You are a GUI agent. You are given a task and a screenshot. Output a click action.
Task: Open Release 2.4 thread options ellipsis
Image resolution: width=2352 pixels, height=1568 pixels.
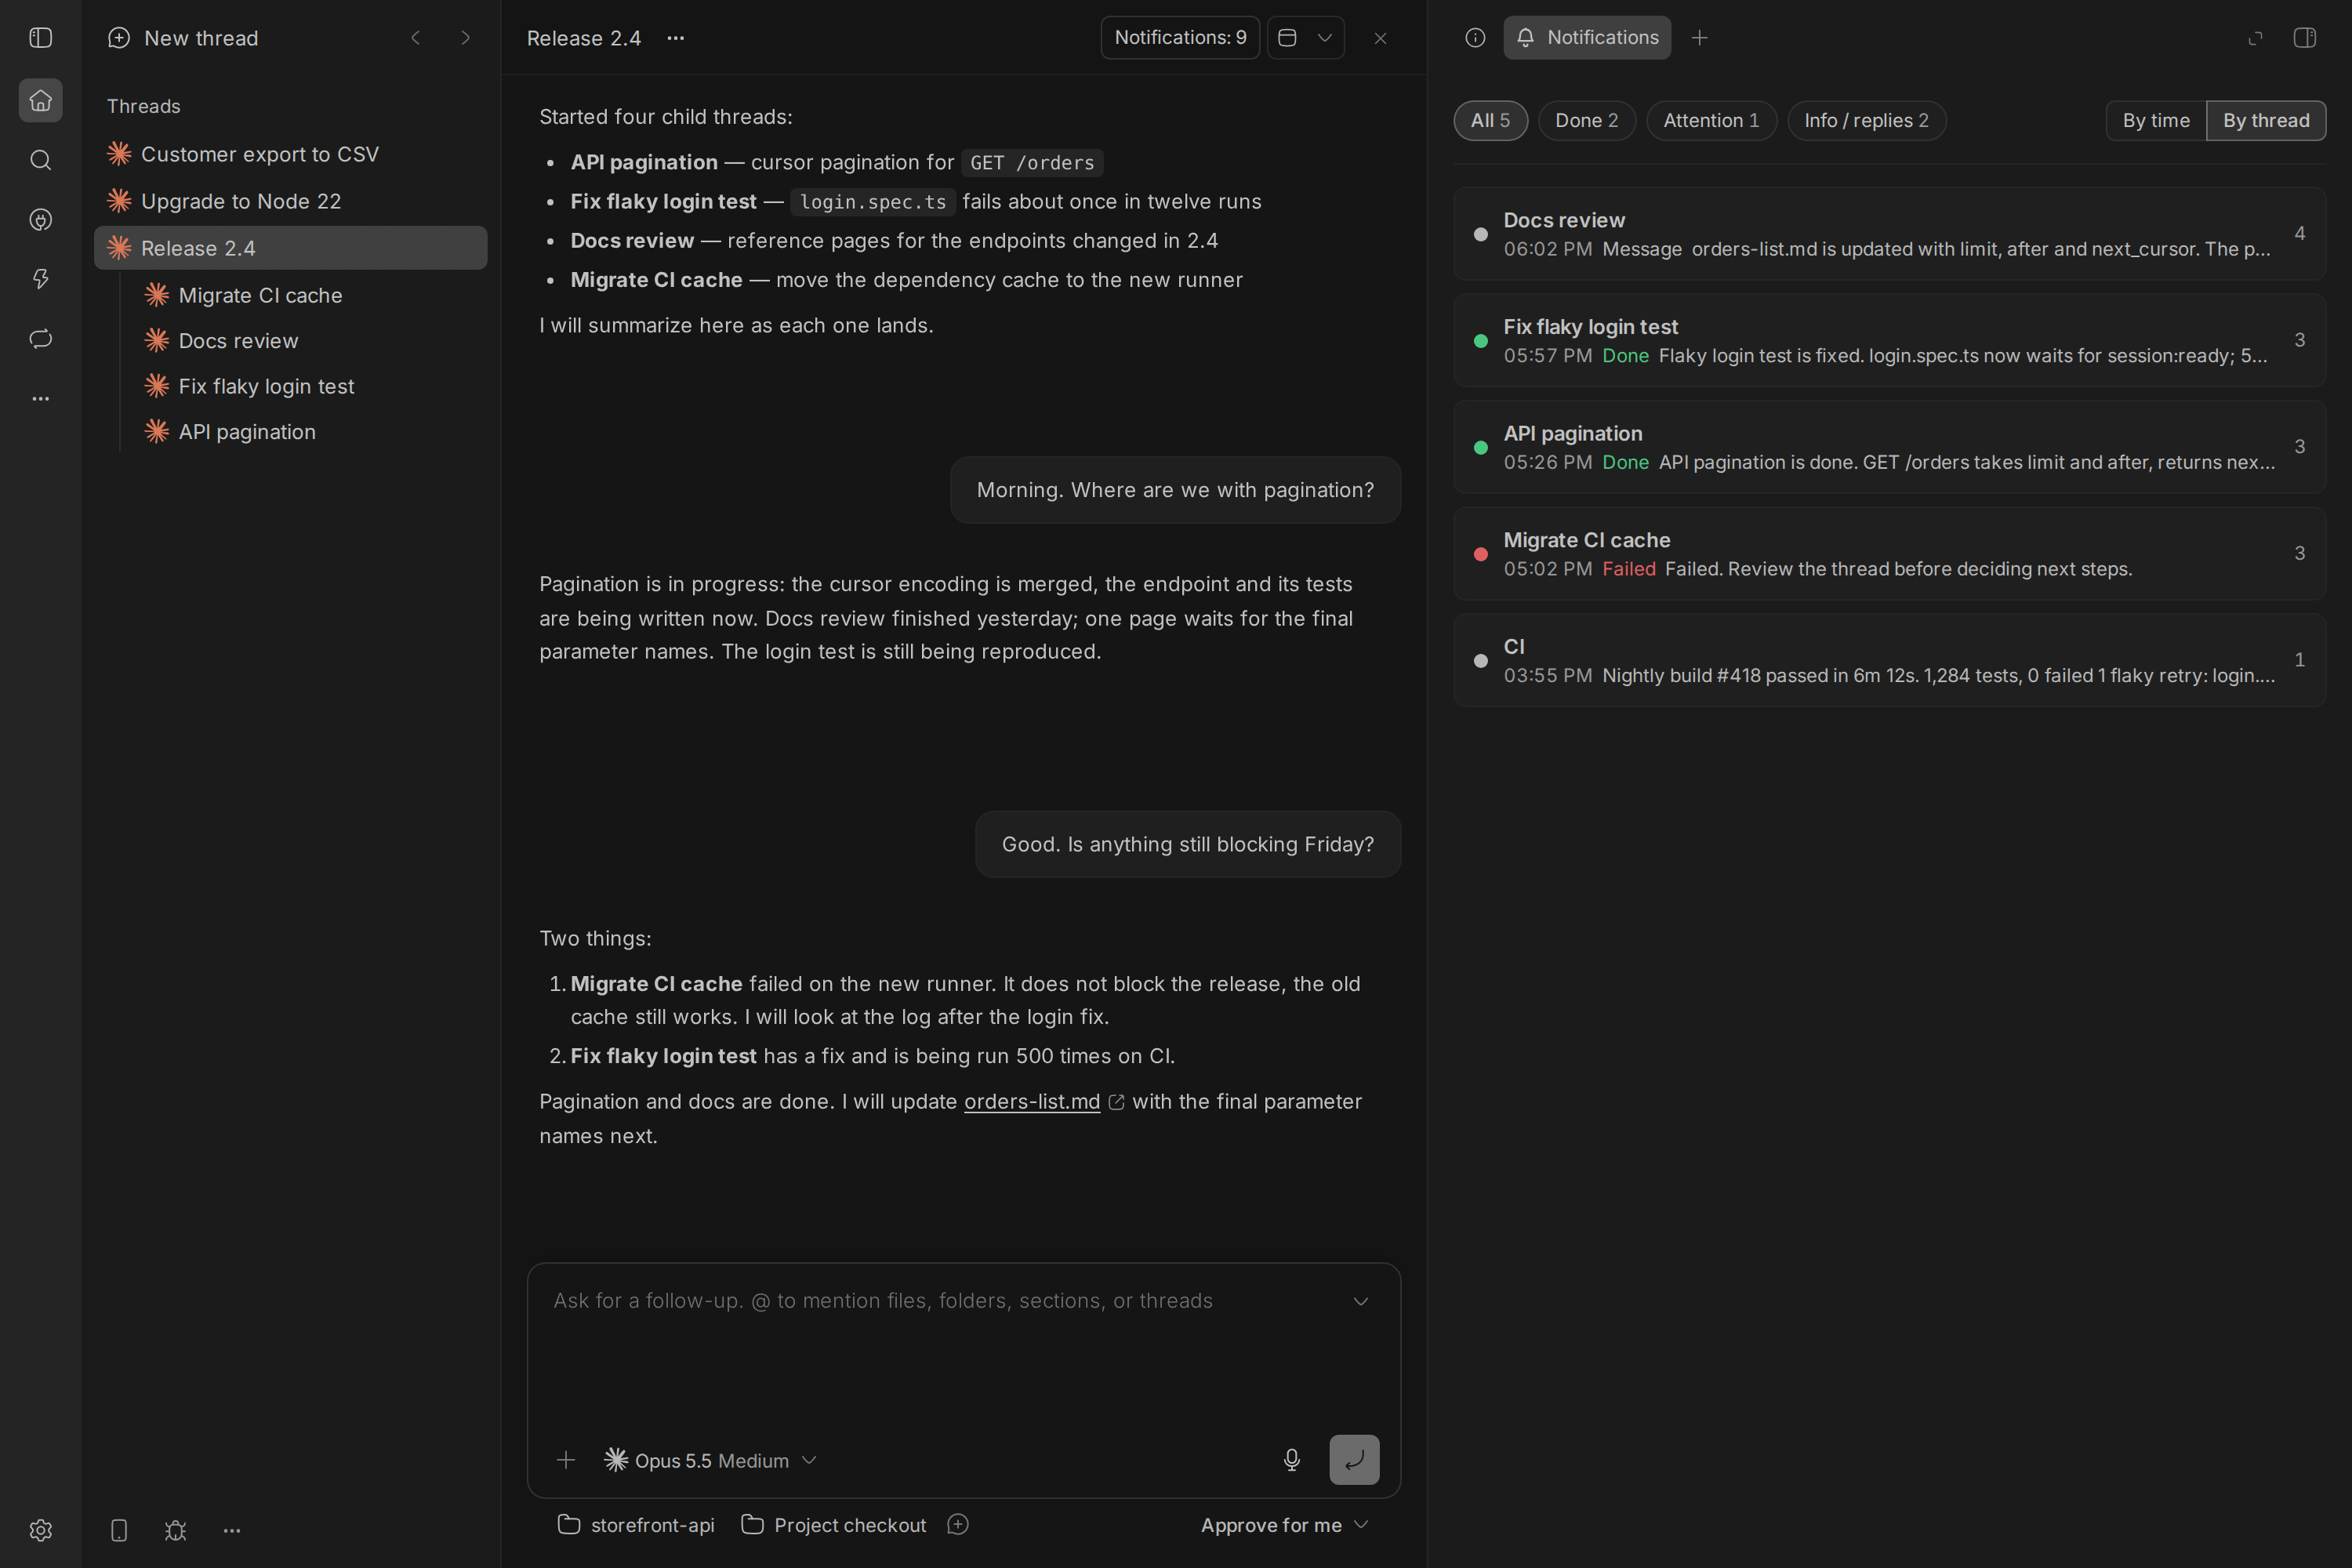point(676,38)
